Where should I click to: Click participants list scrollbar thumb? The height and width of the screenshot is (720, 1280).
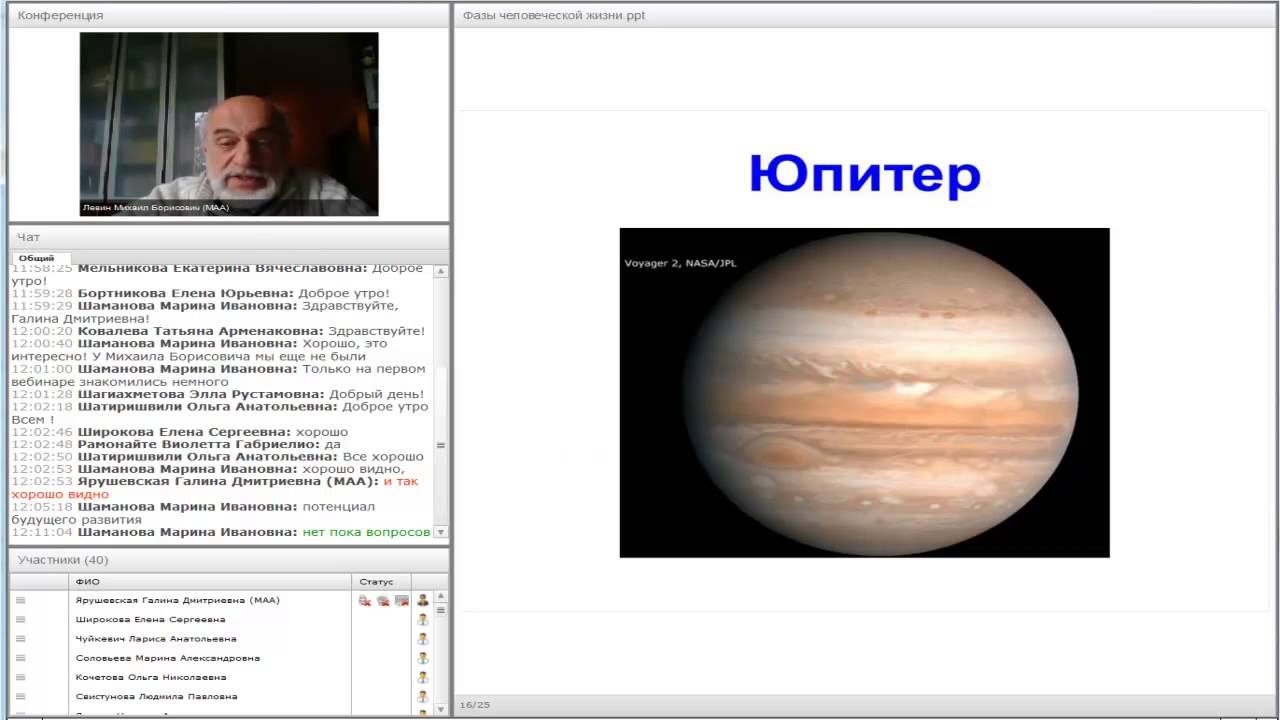click(x=441, y=610)
